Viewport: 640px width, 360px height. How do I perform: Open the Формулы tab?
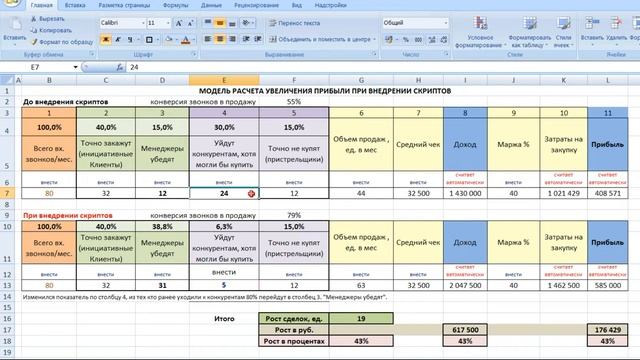pos(176,5)
